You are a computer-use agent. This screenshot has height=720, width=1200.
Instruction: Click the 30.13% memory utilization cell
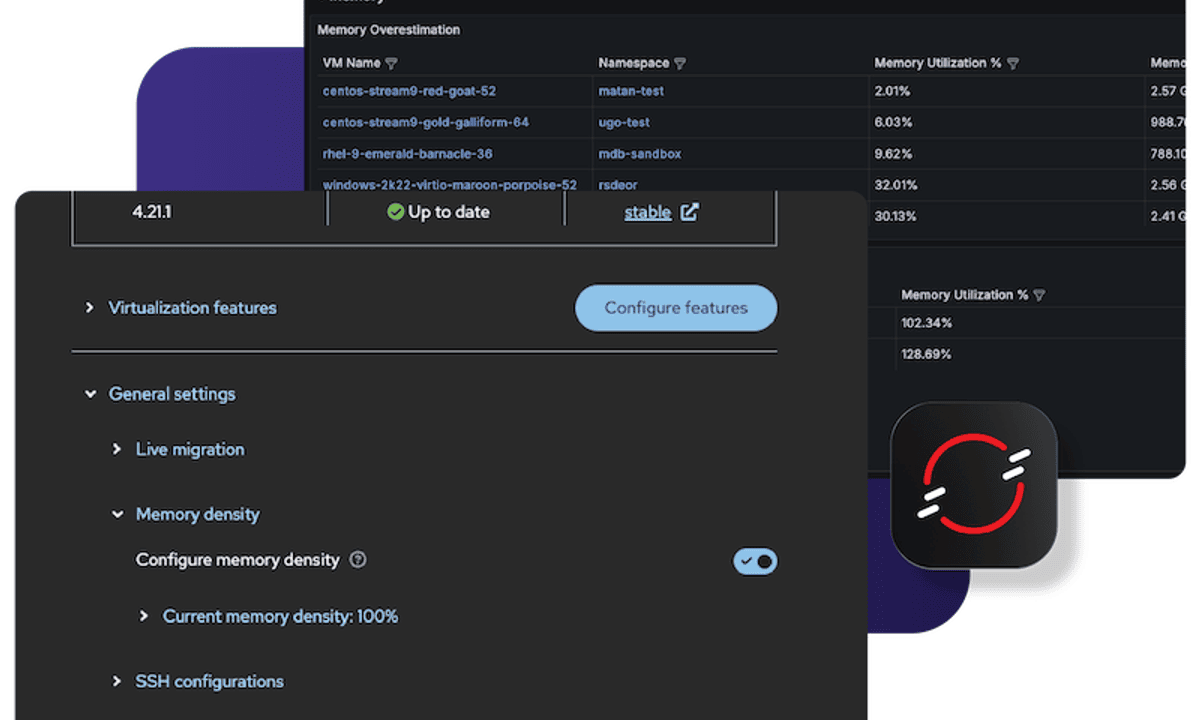point(896,217)
